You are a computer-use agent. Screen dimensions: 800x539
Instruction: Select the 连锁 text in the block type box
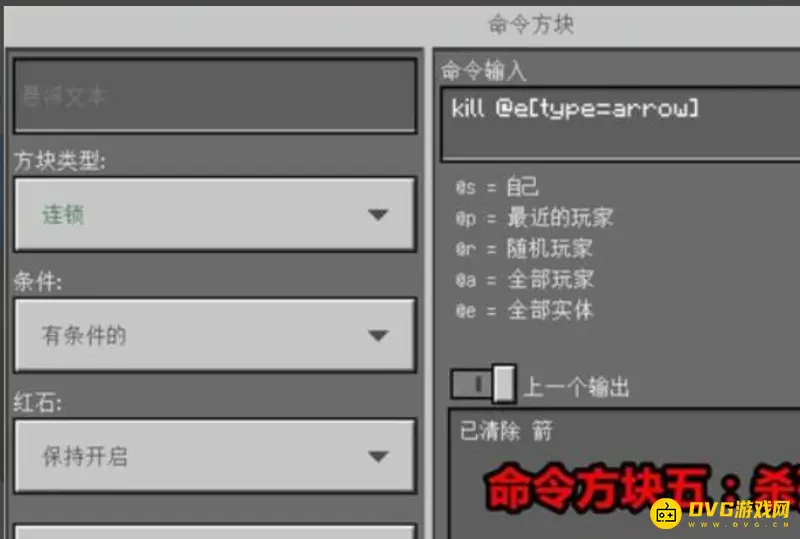tap(63, 215)
